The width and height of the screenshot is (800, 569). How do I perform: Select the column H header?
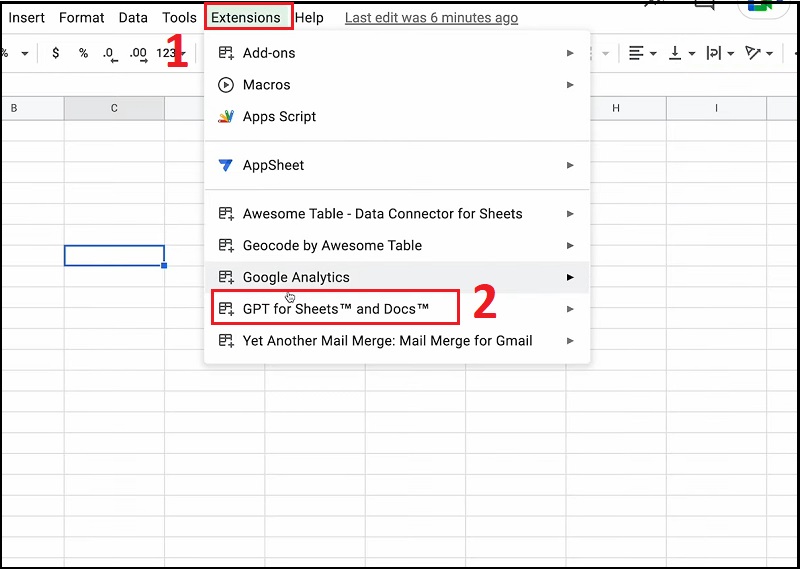click(x=616, y=108)
